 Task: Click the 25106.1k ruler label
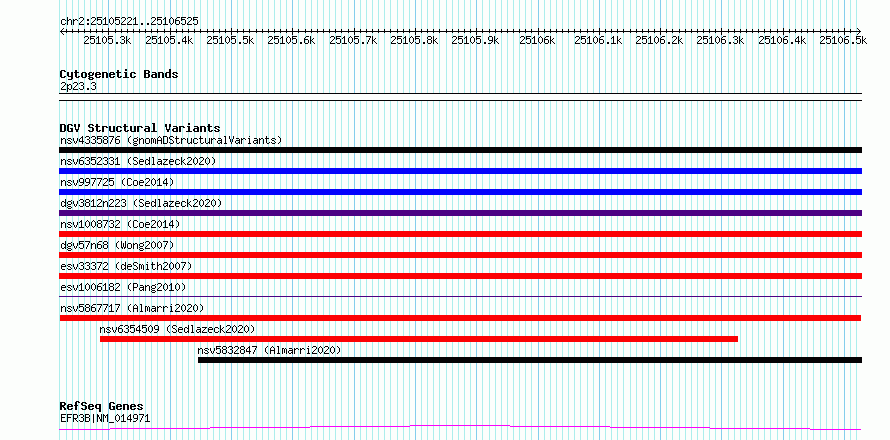[598, 40]
